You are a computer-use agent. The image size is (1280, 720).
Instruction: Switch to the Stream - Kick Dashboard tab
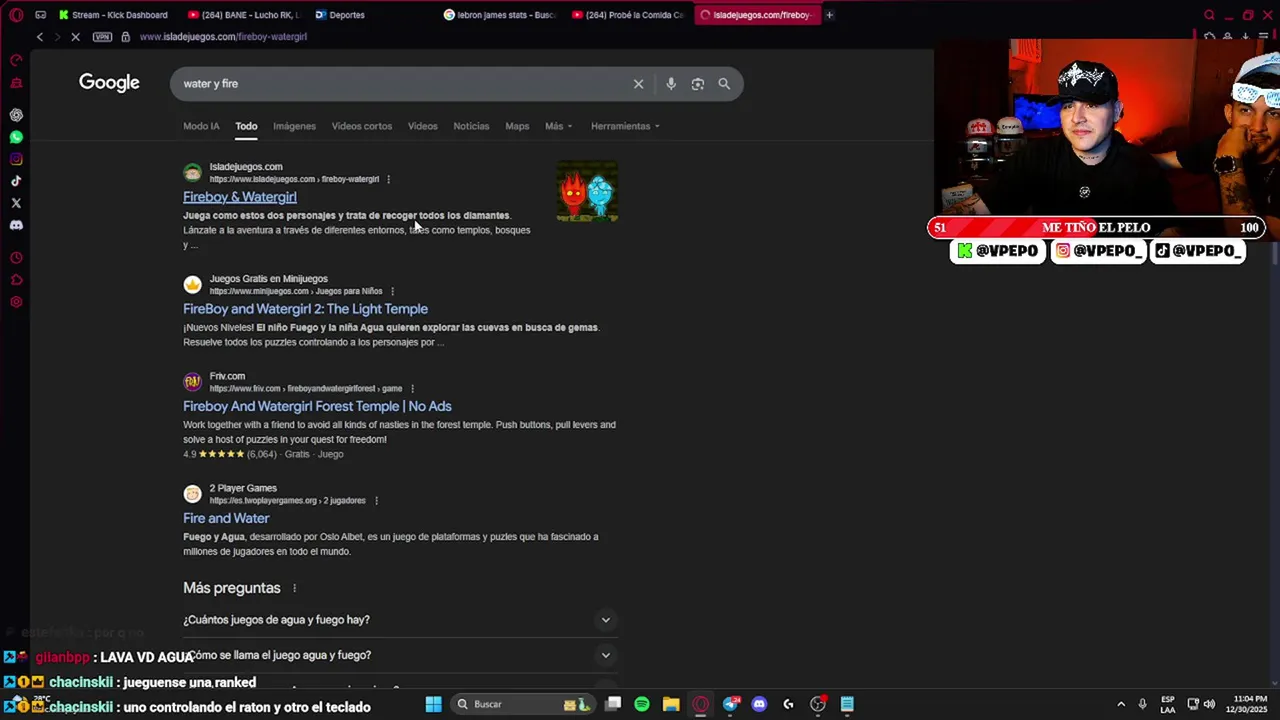coord(113,15)
